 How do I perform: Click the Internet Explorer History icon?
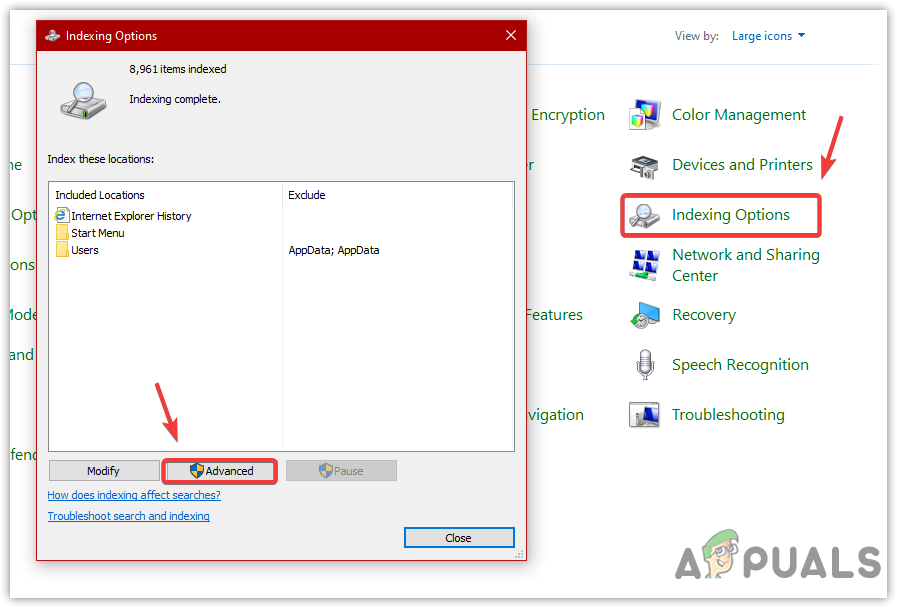(62, 215)
